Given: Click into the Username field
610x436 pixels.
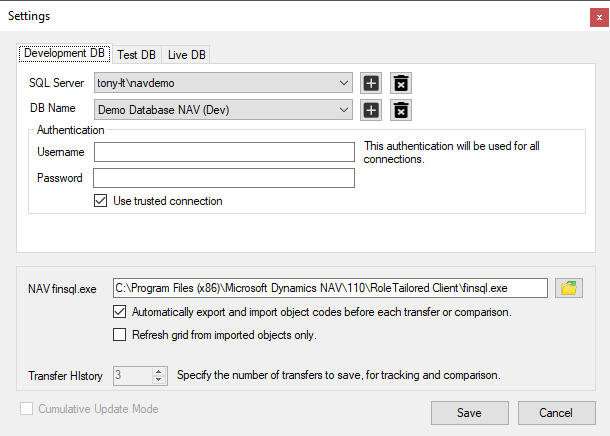Looking at the screenshot, I should coord(224,152).
